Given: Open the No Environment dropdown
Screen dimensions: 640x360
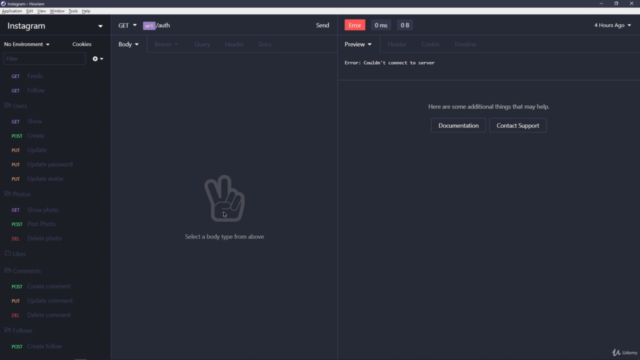Looking at the screenshot, I should pos(27,44).
